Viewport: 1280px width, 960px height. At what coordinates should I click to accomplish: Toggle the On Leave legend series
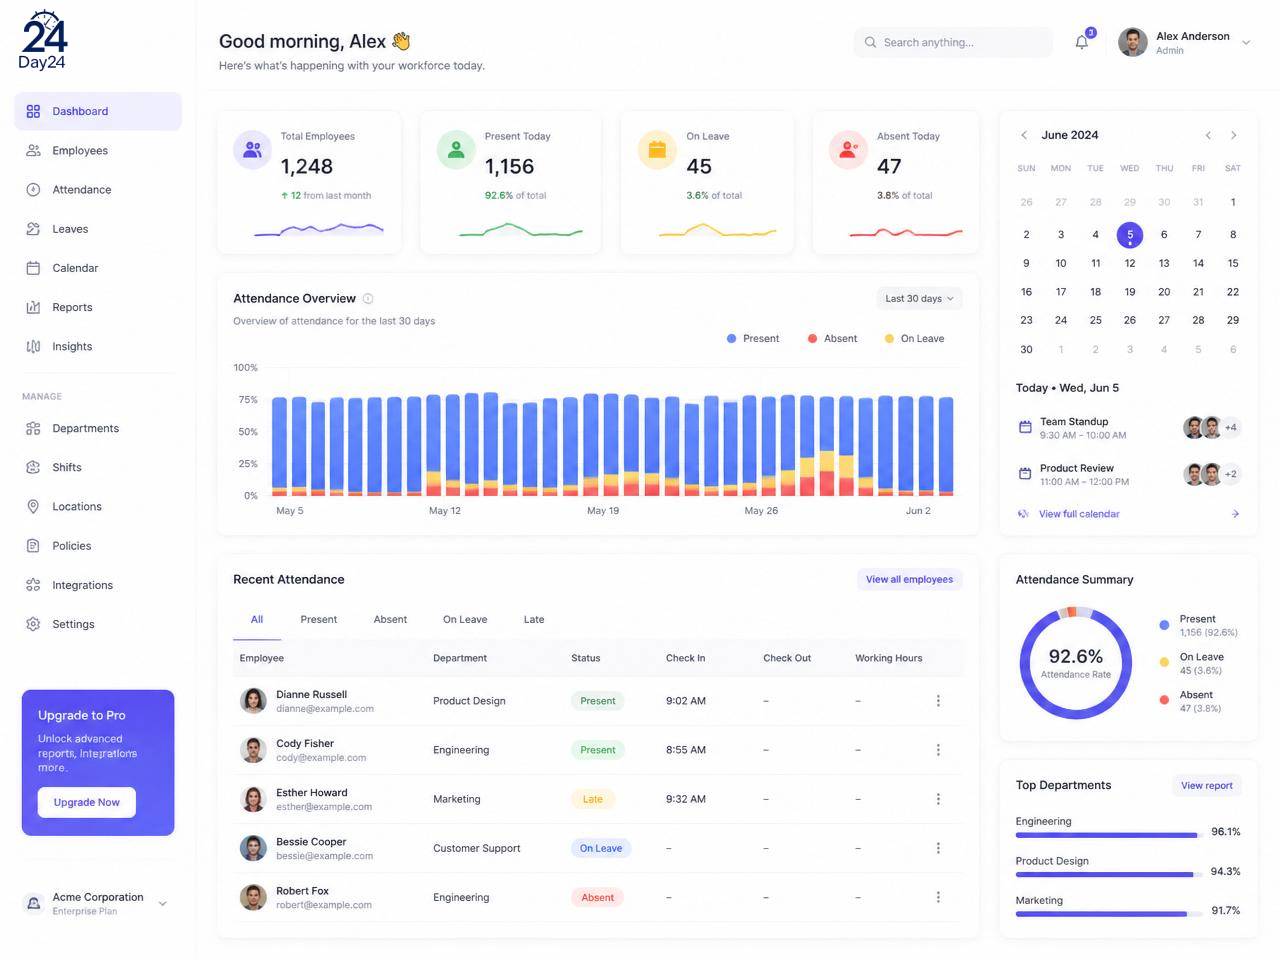[x=914, y=339]
